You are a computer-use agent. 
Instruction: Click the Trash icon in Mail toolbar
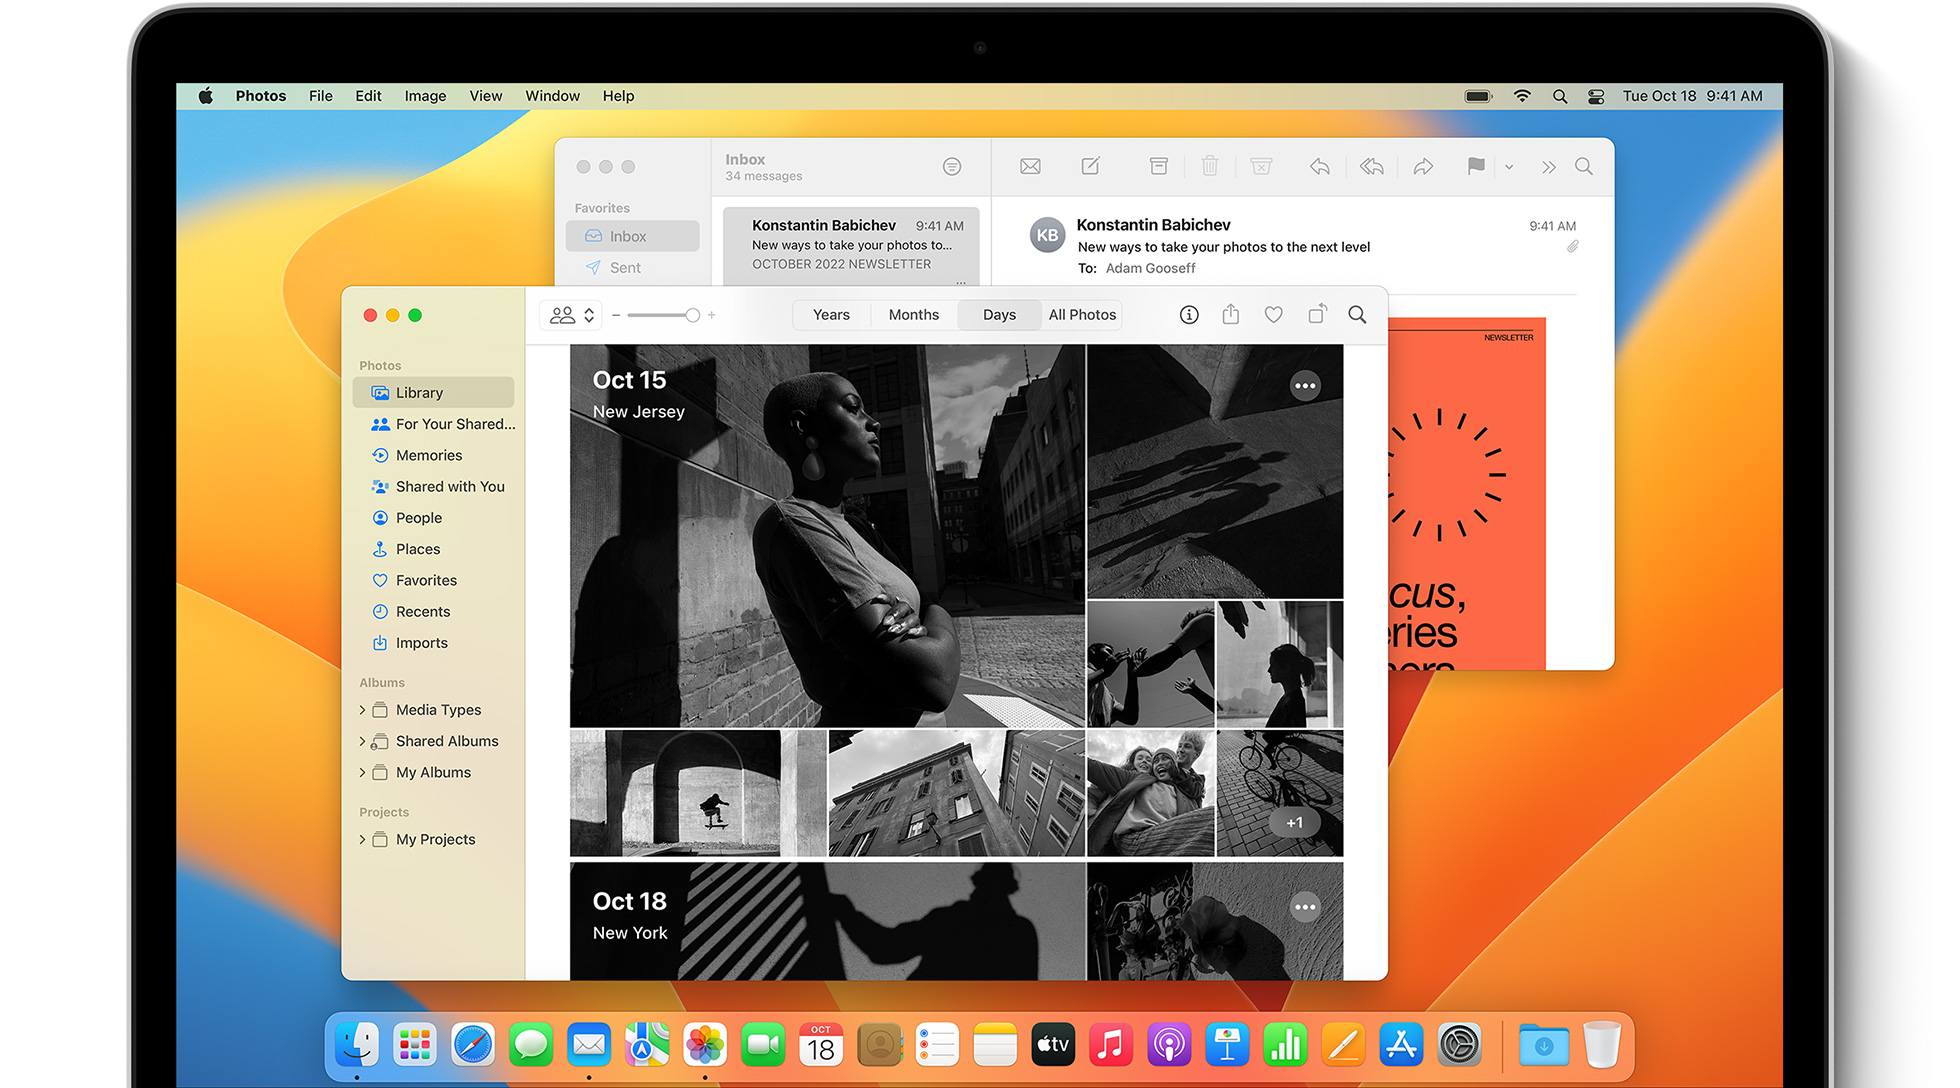[1209, 167]
